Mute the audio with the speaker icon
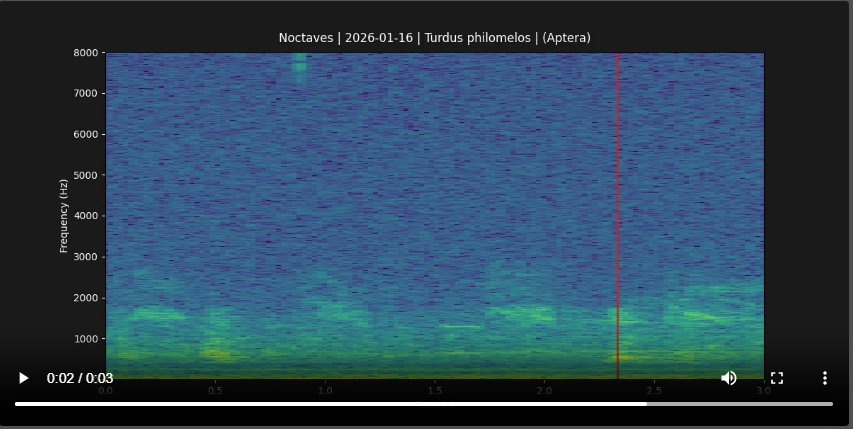The width and height of the screenshot is (853, 429). (728, 378)
